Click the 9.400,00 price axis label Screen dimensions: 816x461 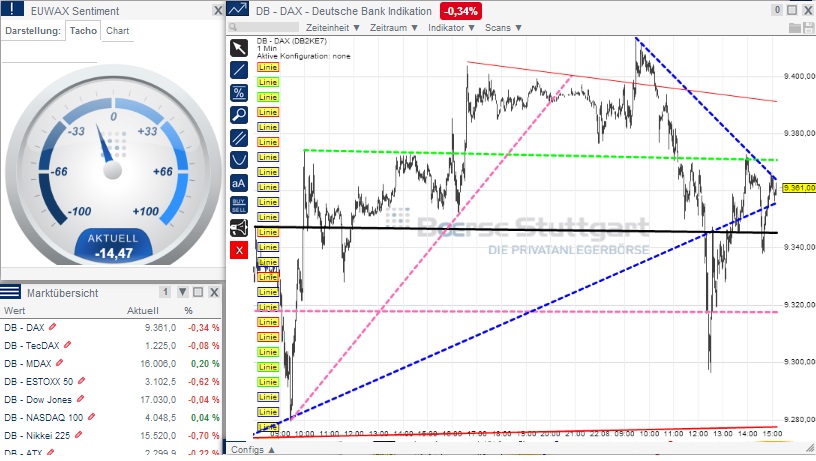click(x=799, y=76)
